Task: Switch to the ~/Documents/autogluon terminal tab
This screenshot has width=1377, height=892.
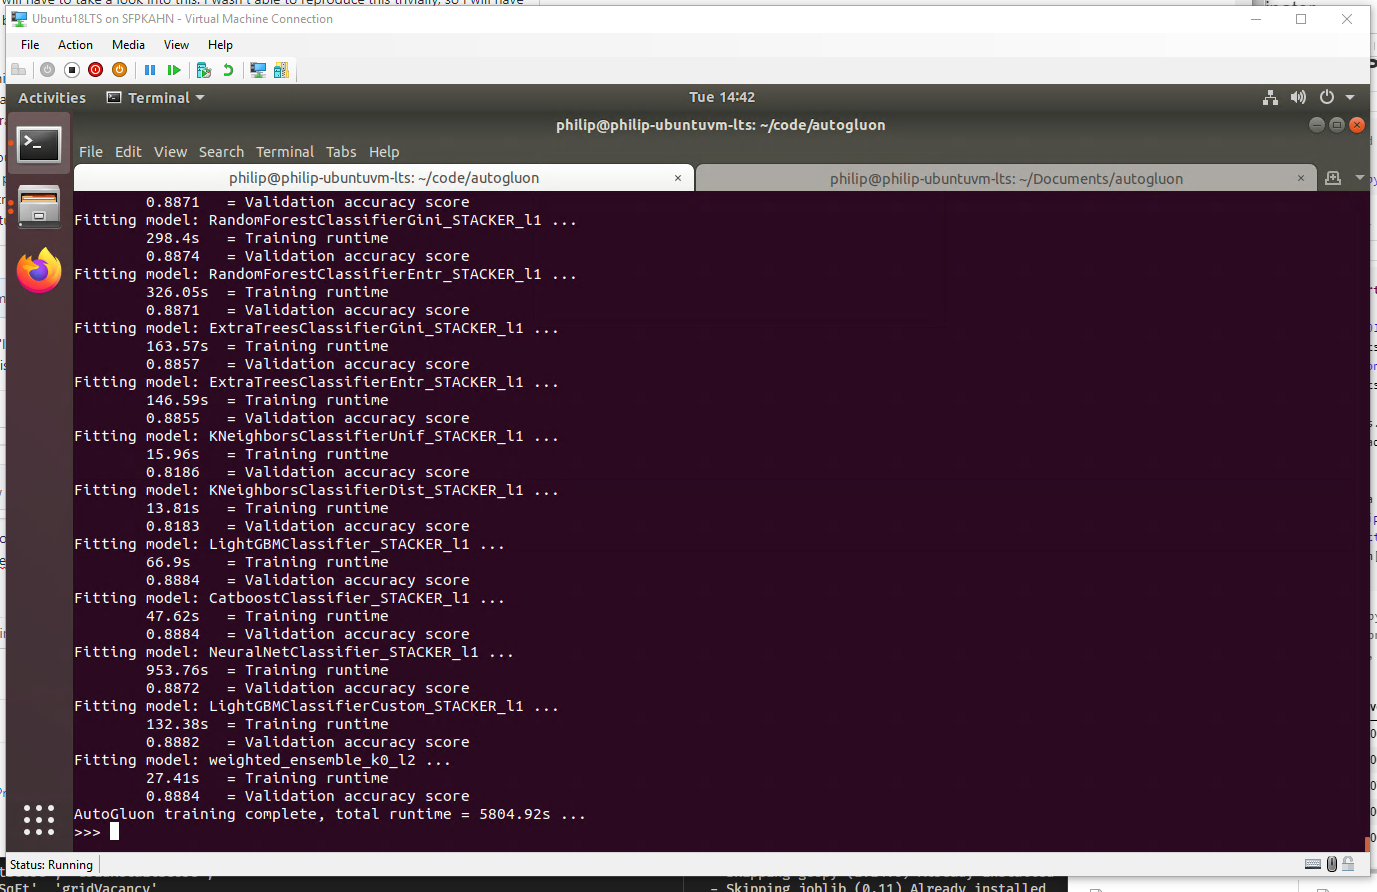Action: 1006,179
